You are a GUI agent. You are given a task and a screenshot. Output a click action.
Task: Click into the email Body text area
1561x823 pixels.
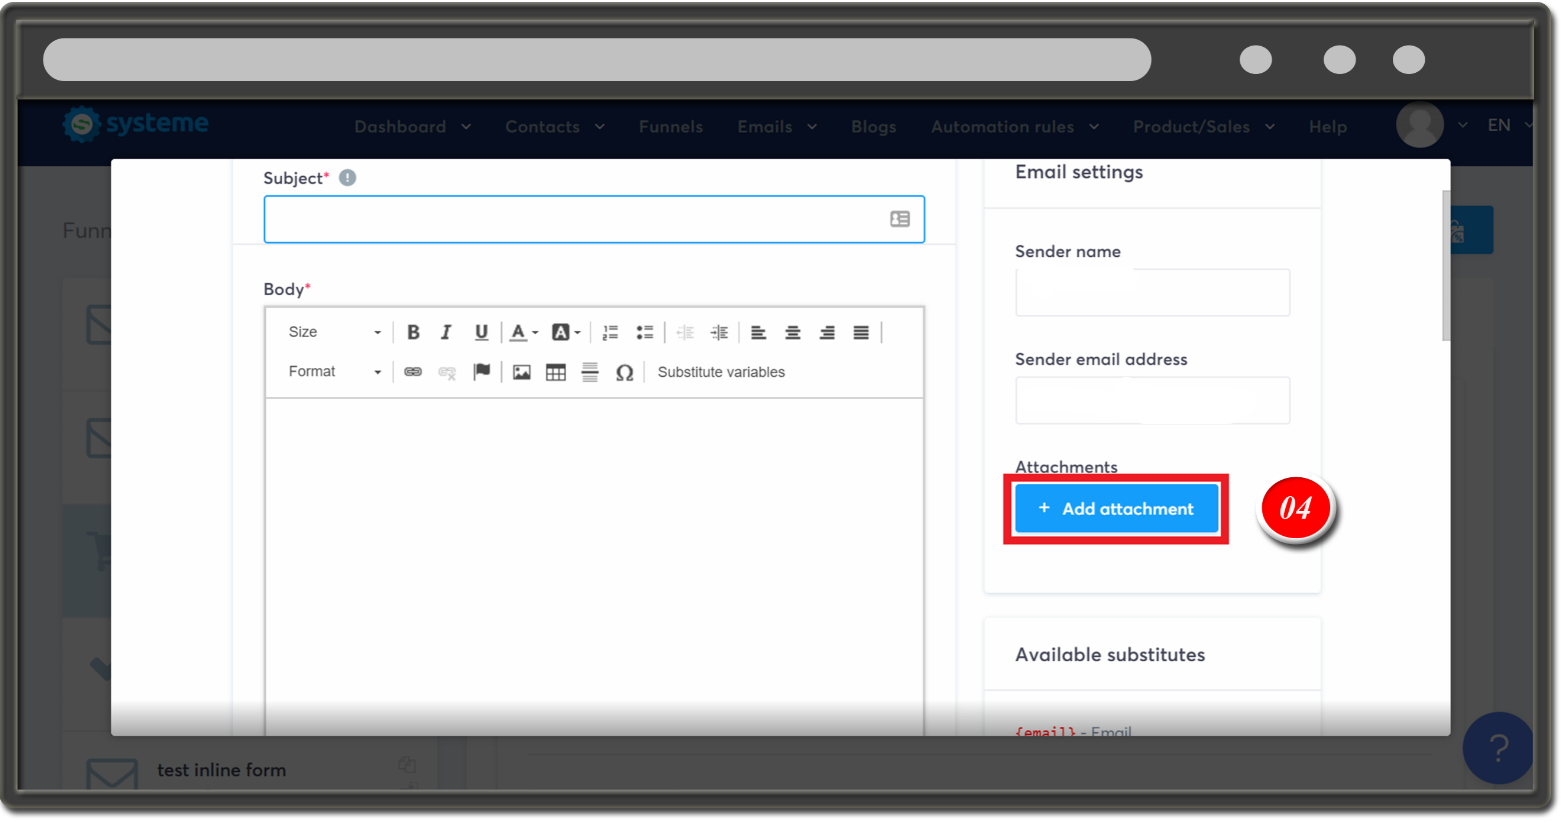pyautogui.click(x=594, y=565)
